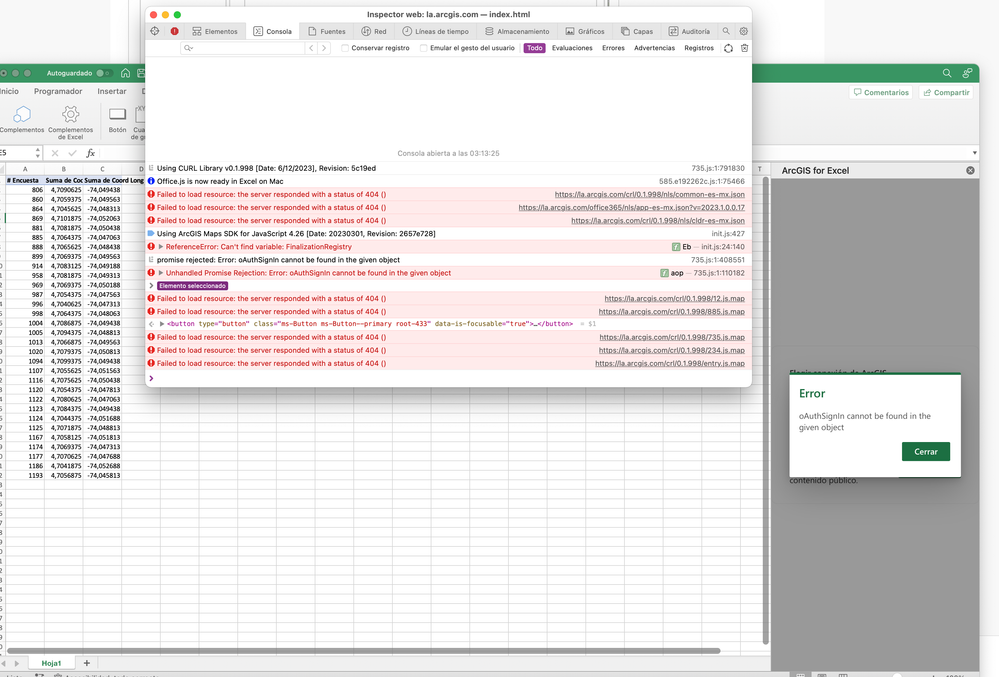Click Cerrar in the Error dialog
Image resolution: width=999 pixels, height=677 pixels.
click(926, 452)
